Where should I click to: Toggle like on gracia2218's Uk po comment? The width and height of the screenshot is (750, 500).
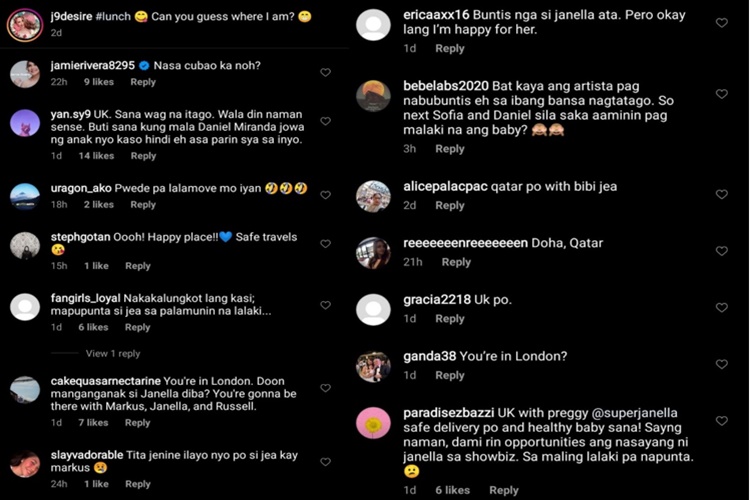(x=721, y=307)
